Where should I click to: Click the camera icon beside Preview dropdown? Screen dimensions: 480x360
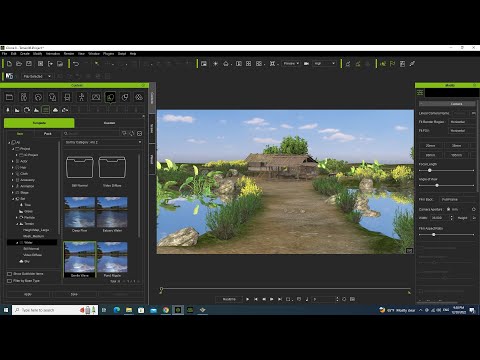tap(306, 63)
